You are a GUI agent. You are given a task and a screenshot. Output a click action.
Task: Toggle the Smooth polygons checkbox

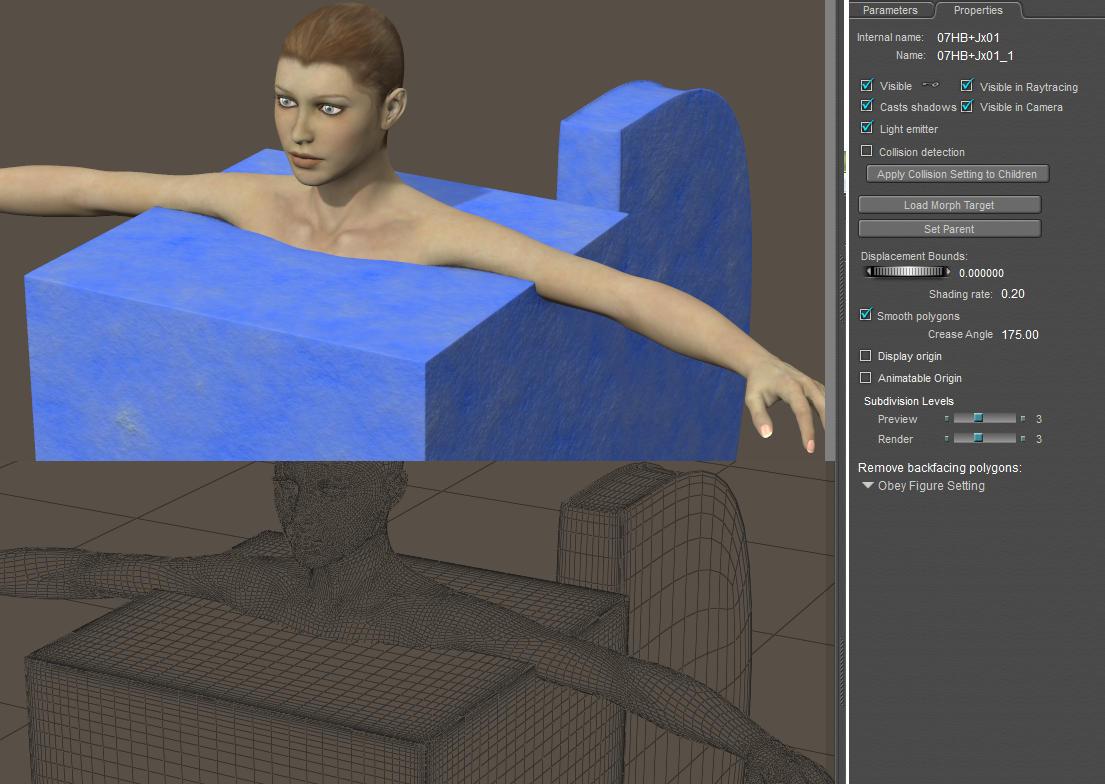click(866, 314)
